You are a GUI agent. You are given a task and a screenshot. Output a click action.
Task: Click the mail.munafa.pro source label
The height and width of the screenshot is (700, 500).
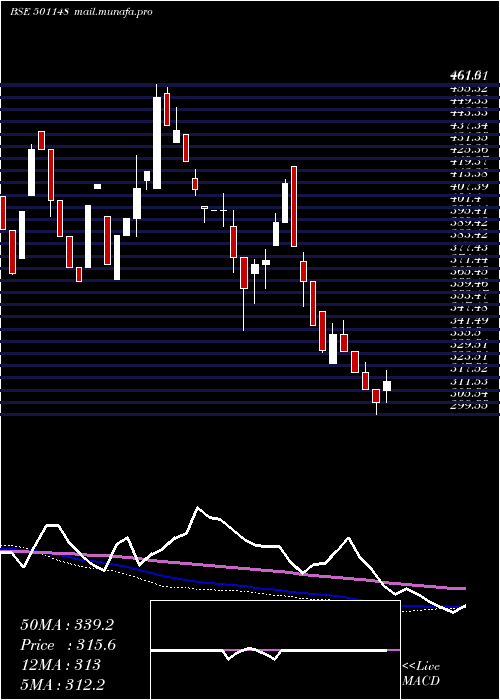coord(111,12)
